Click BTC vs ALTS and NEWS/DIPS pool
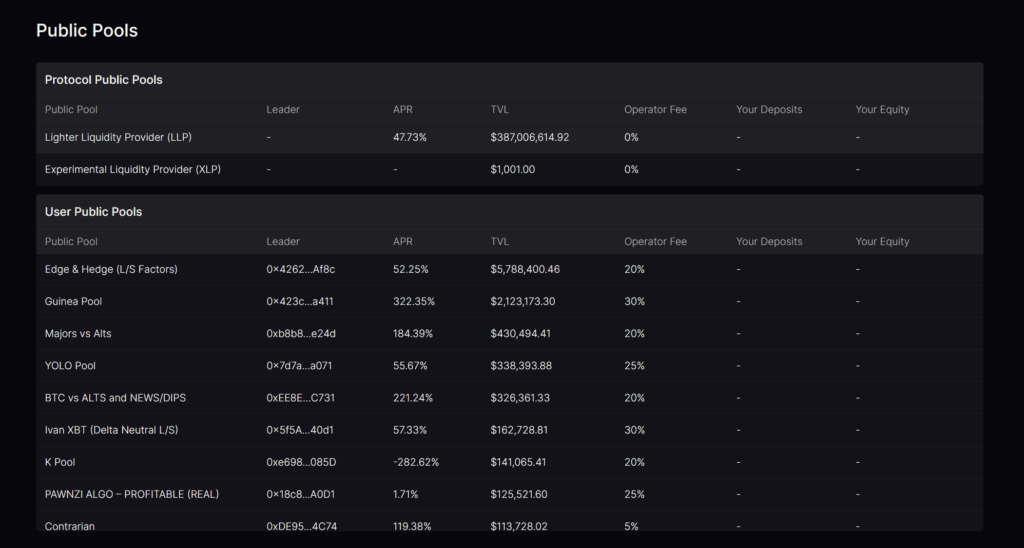 pyautogui.click(x=115, y=397)
